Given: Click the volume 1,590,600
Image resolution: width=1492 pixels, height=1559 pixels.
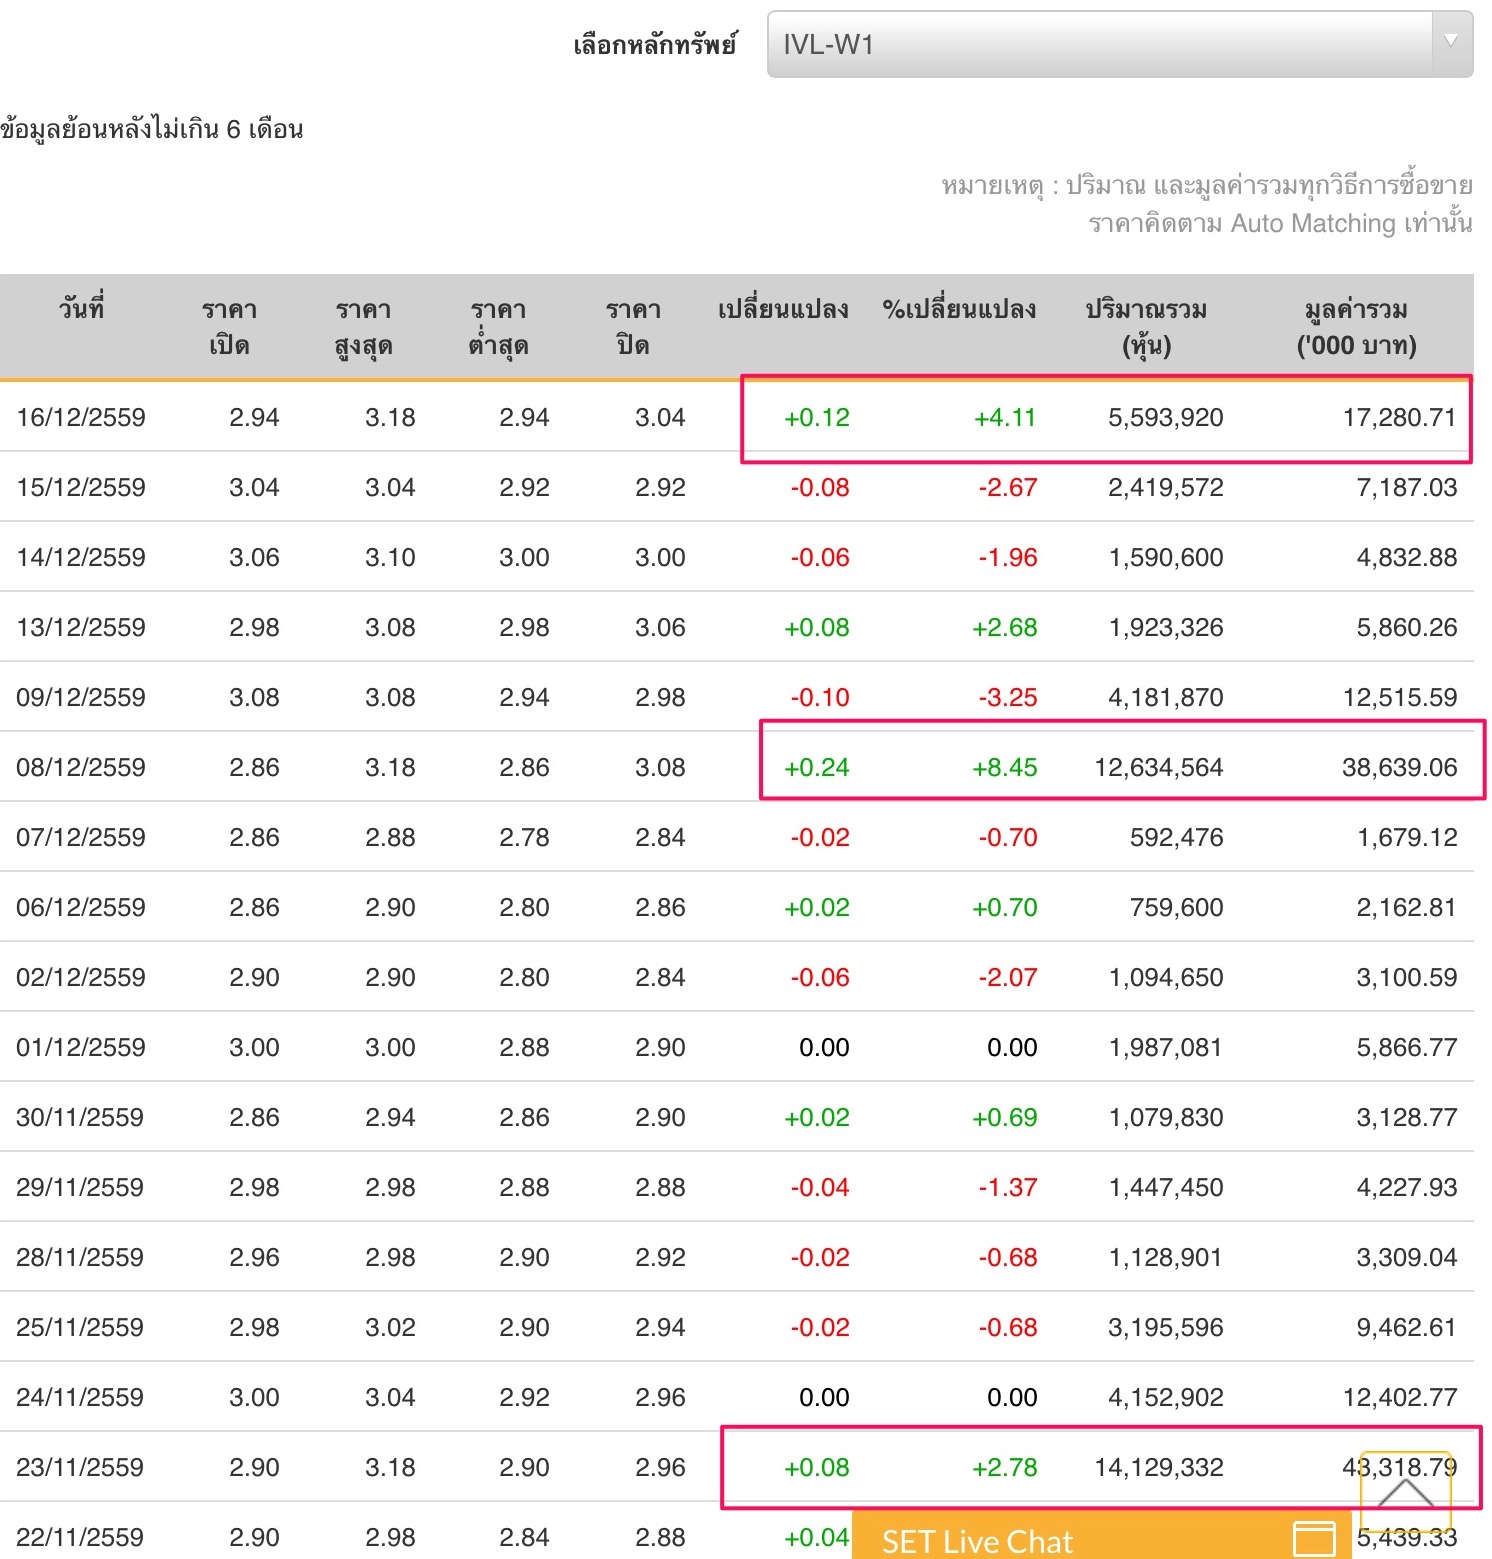Looking at the screenshot, I should (1166, 557).
